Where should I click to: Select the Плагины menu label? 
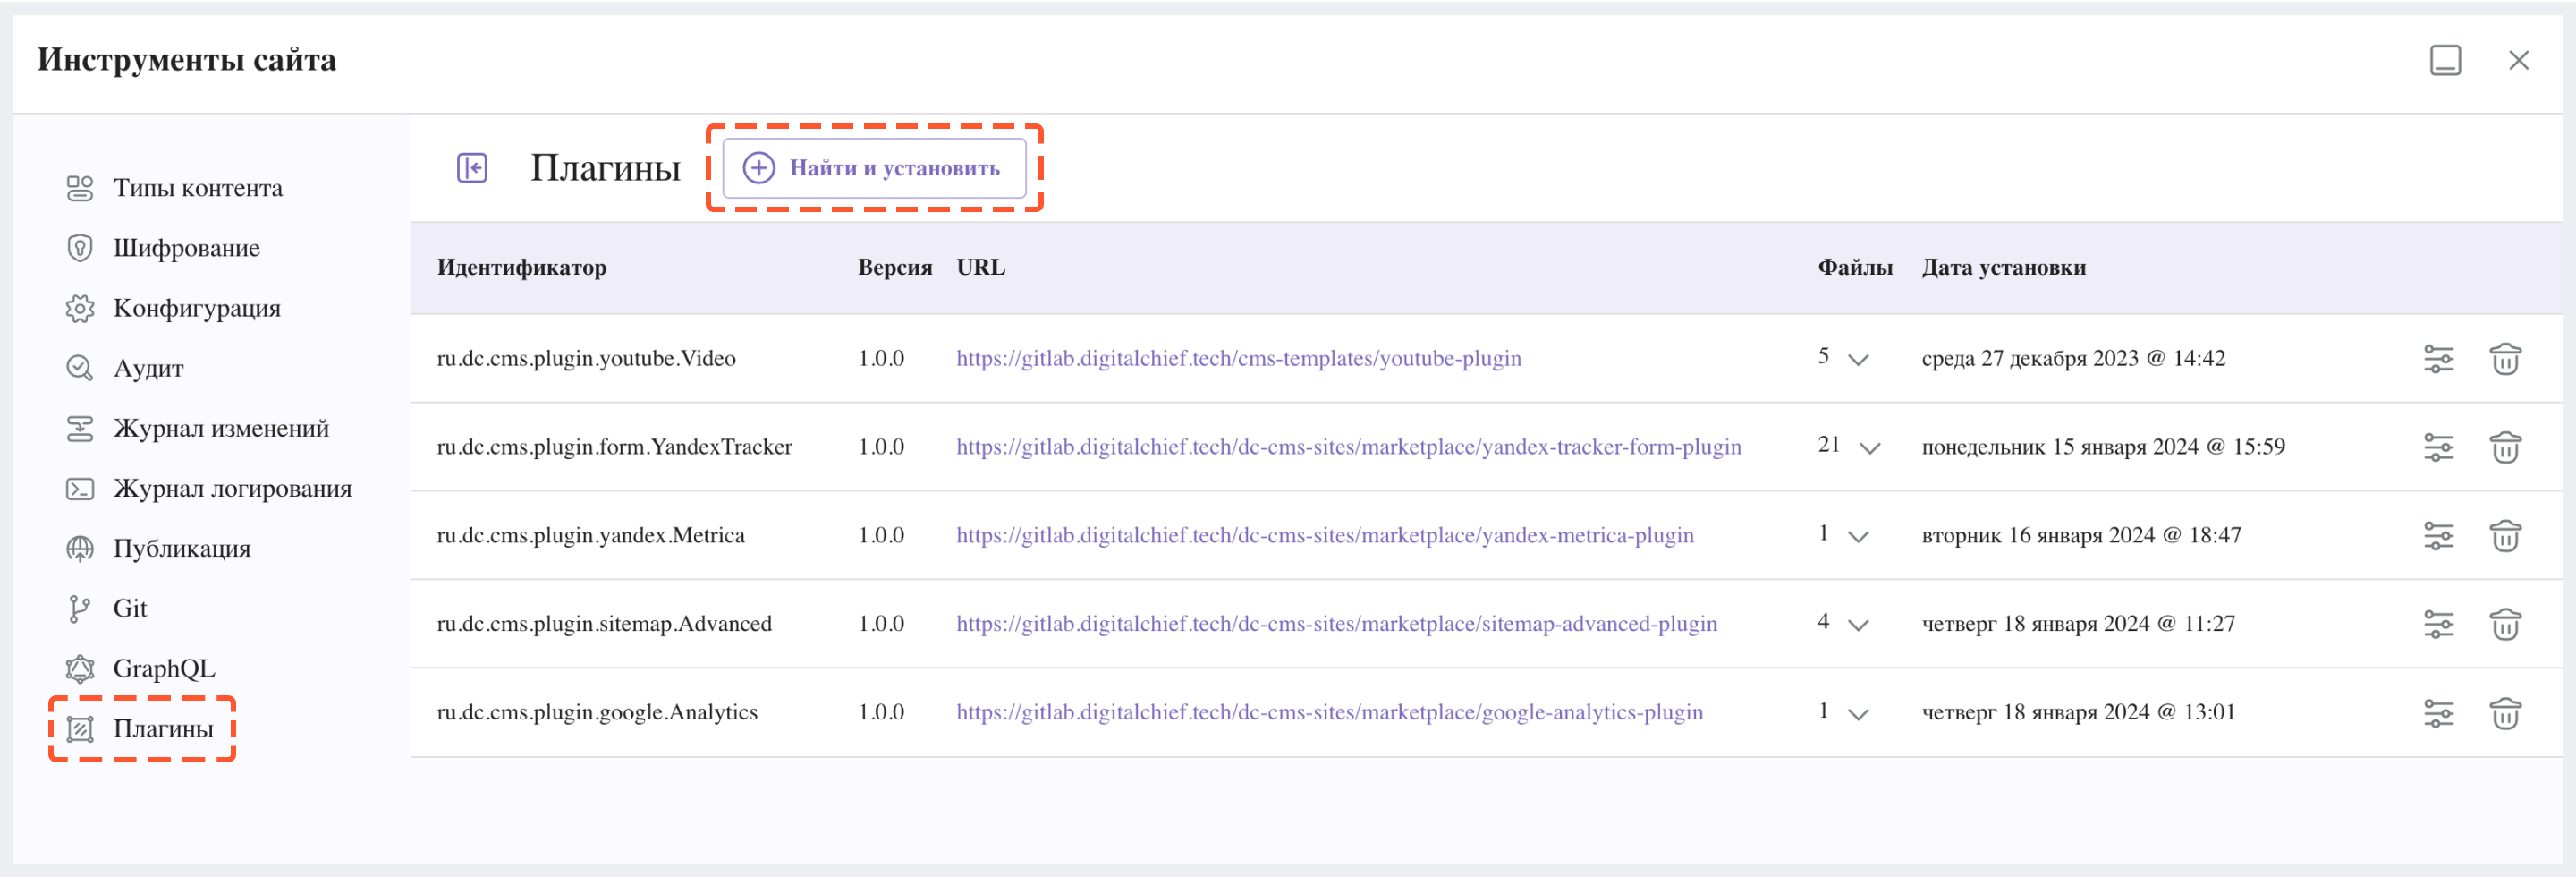(x=163, y=728)
